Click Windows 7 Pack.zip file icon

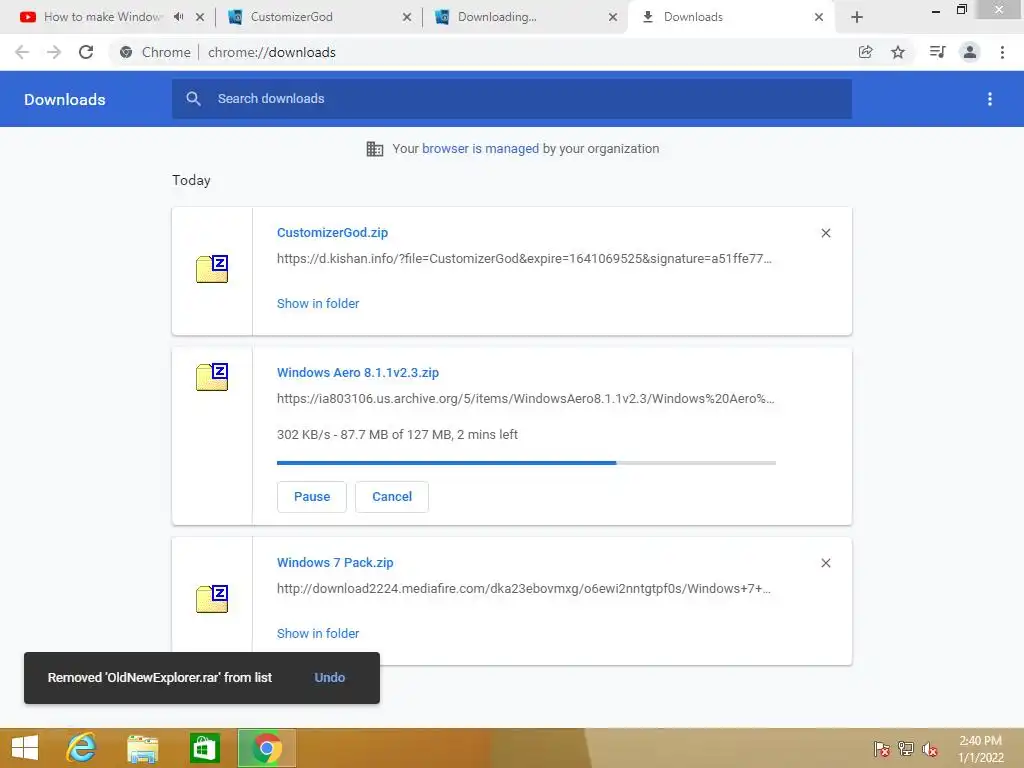[212, 599]
